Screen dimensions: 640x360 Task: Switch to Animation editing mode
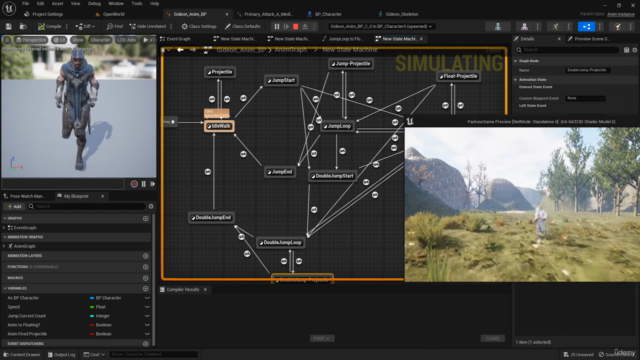[556, 27]
